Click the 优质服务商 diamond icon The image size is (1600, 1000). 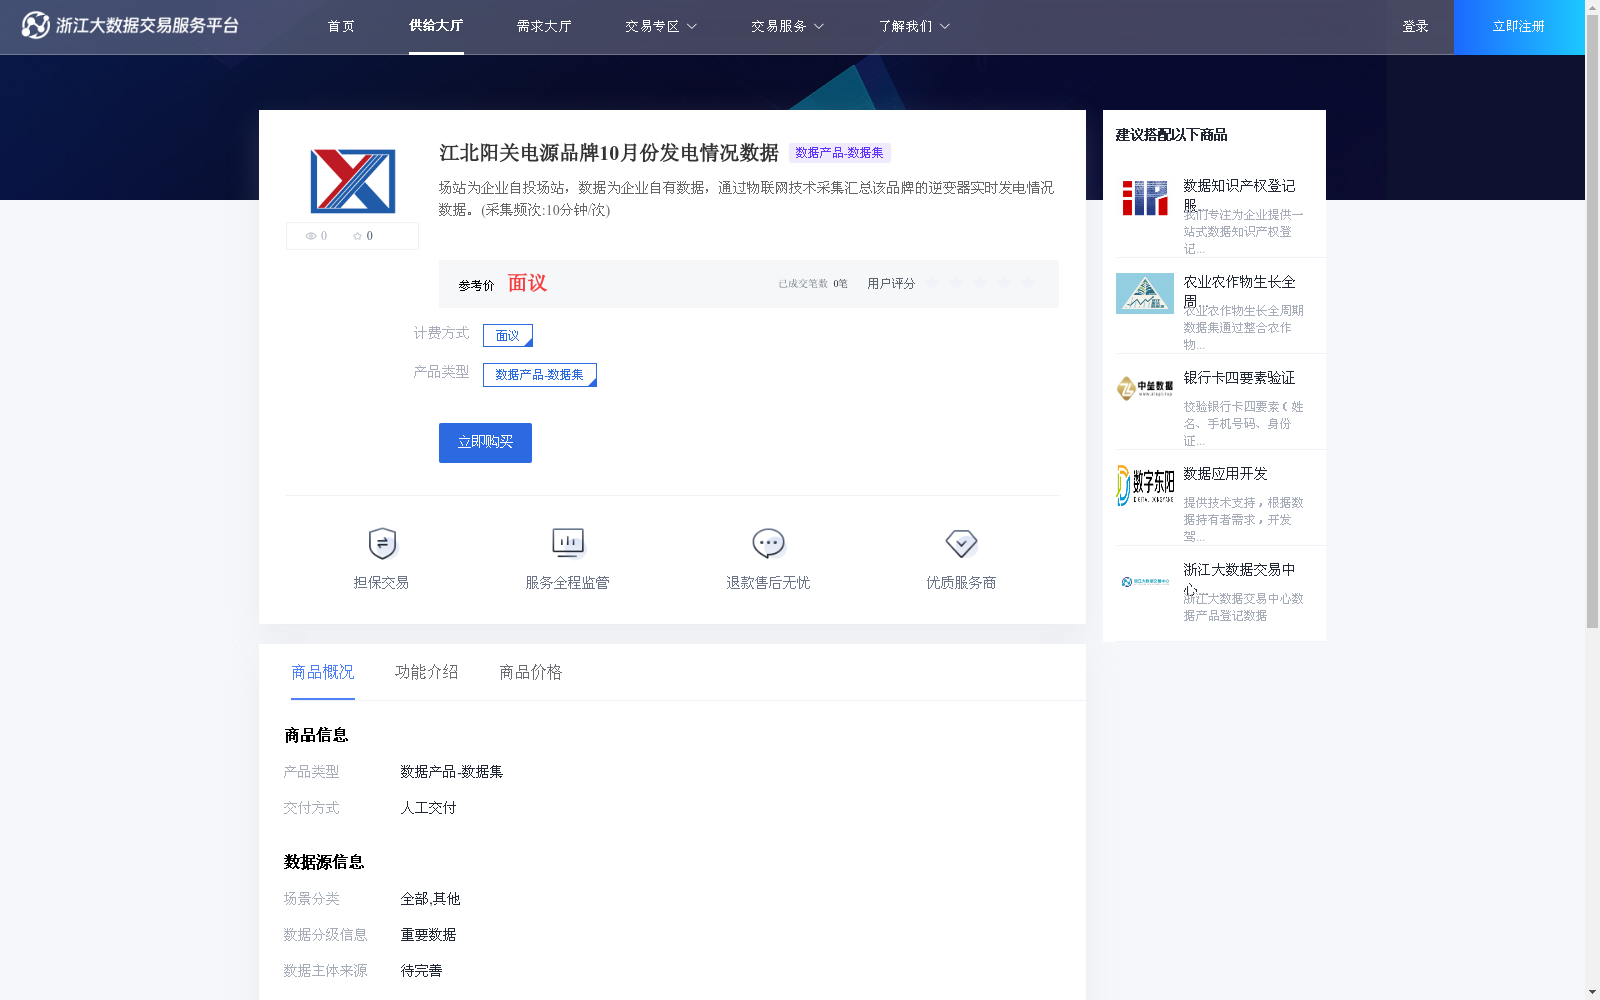click(961, 543)
